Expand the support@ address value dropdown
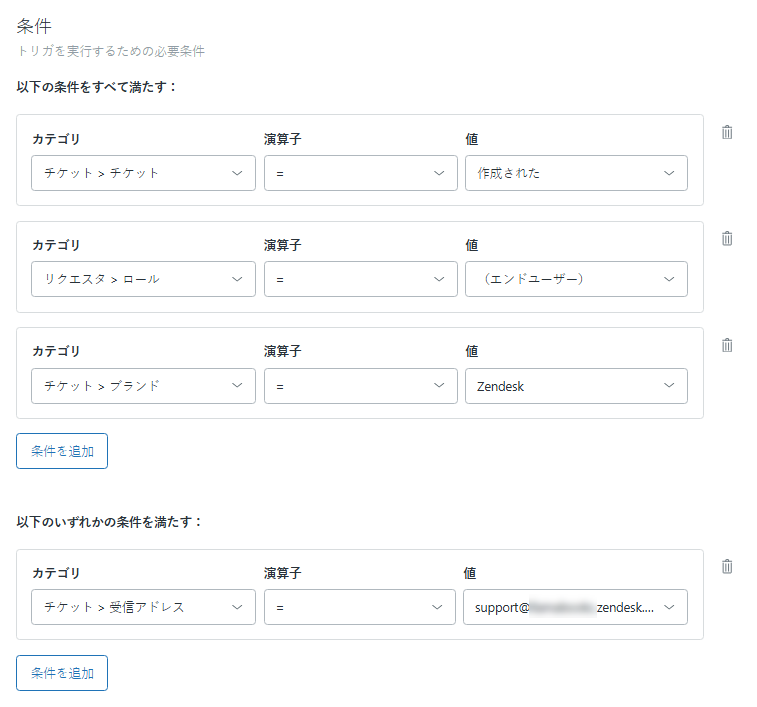This screenshot has width=757, height=707. [x=576, y=607]
